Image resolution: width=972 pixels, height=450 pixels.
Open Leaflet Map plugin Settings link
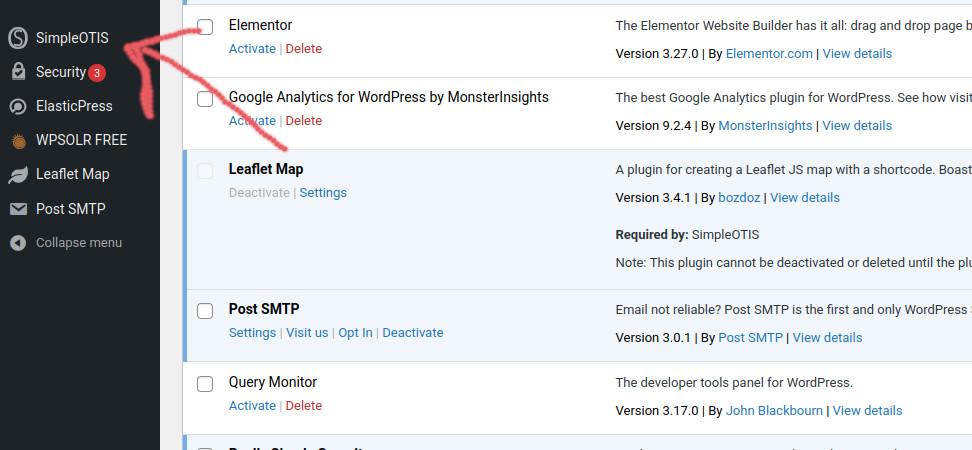323,193
